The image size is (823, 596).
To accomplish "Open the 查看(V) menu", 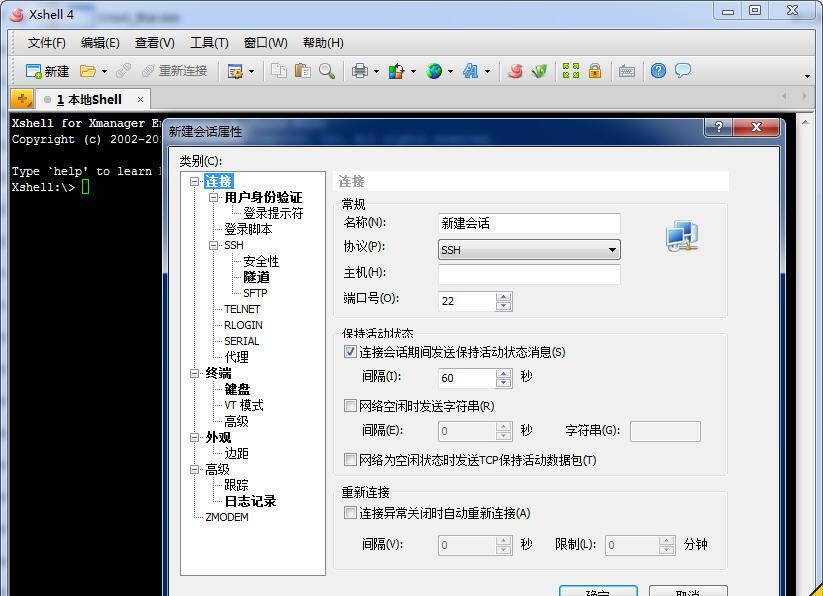I will pyautogui.click(x=155, y=42).
